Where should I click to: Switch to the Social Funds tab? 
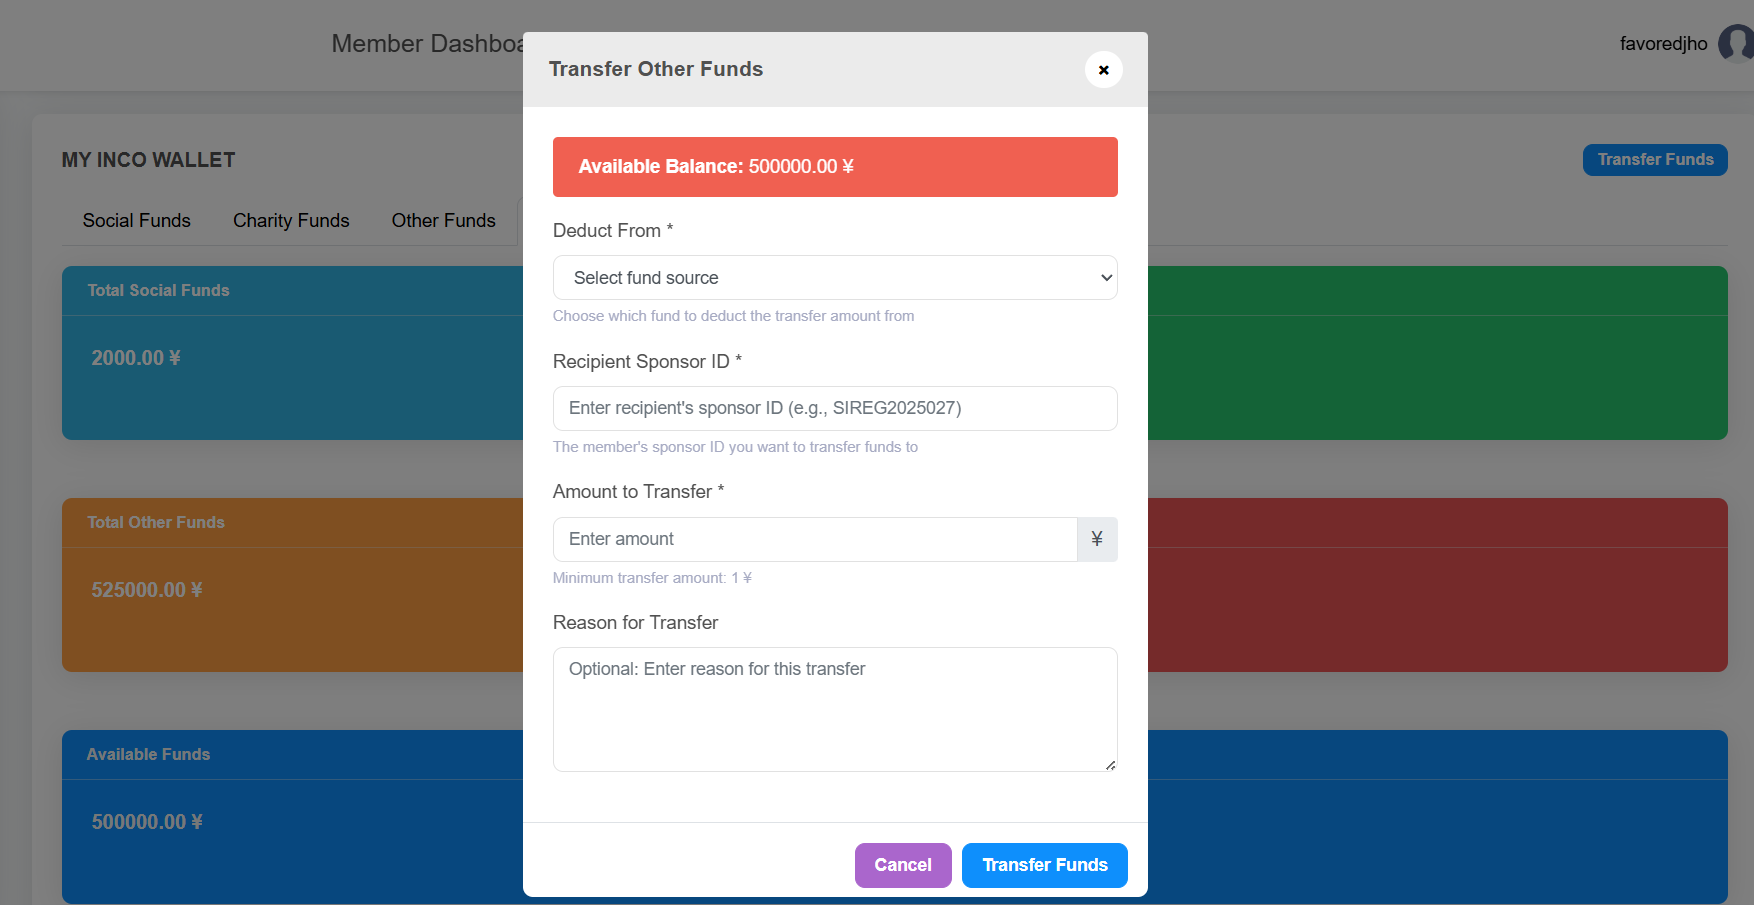(x=137, y=220)
